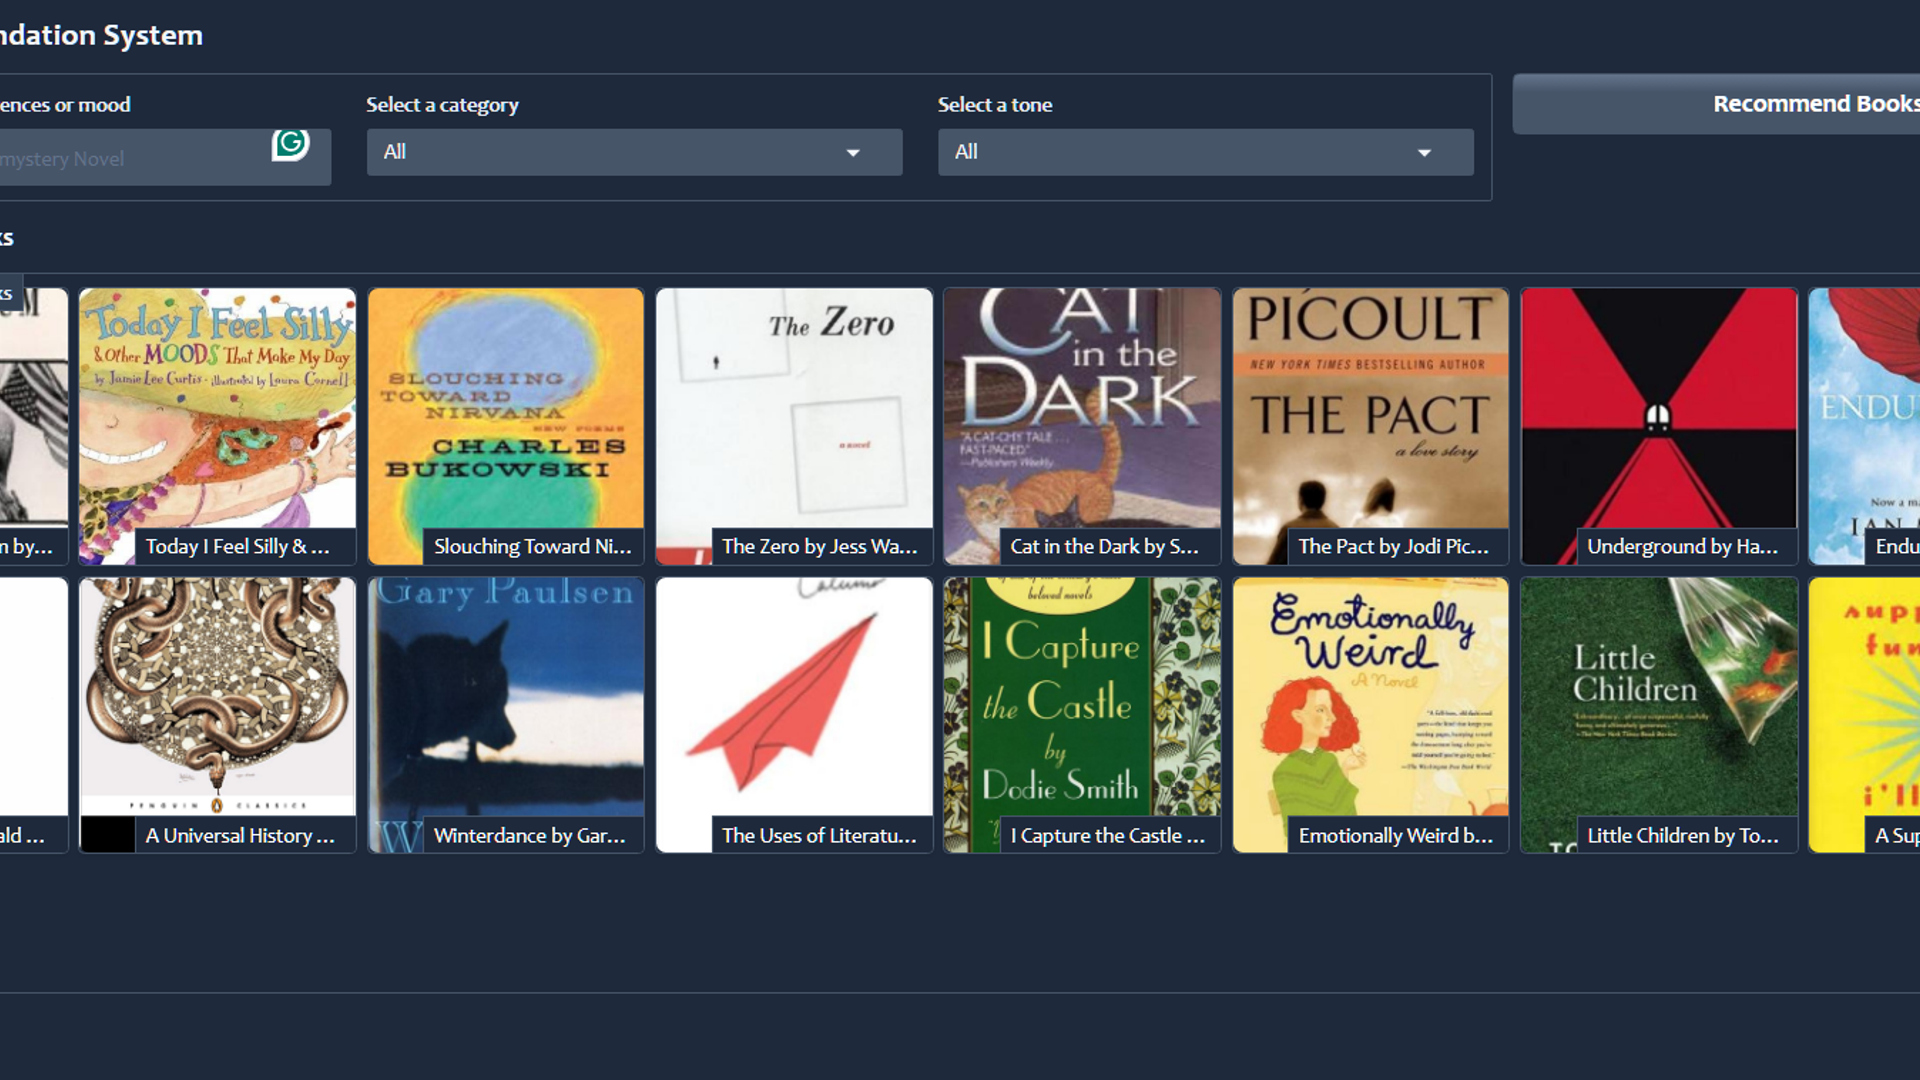Click the Grammarly icon in the mood input
This screenshot has width=1920, height=1080.
click(290, 144)
